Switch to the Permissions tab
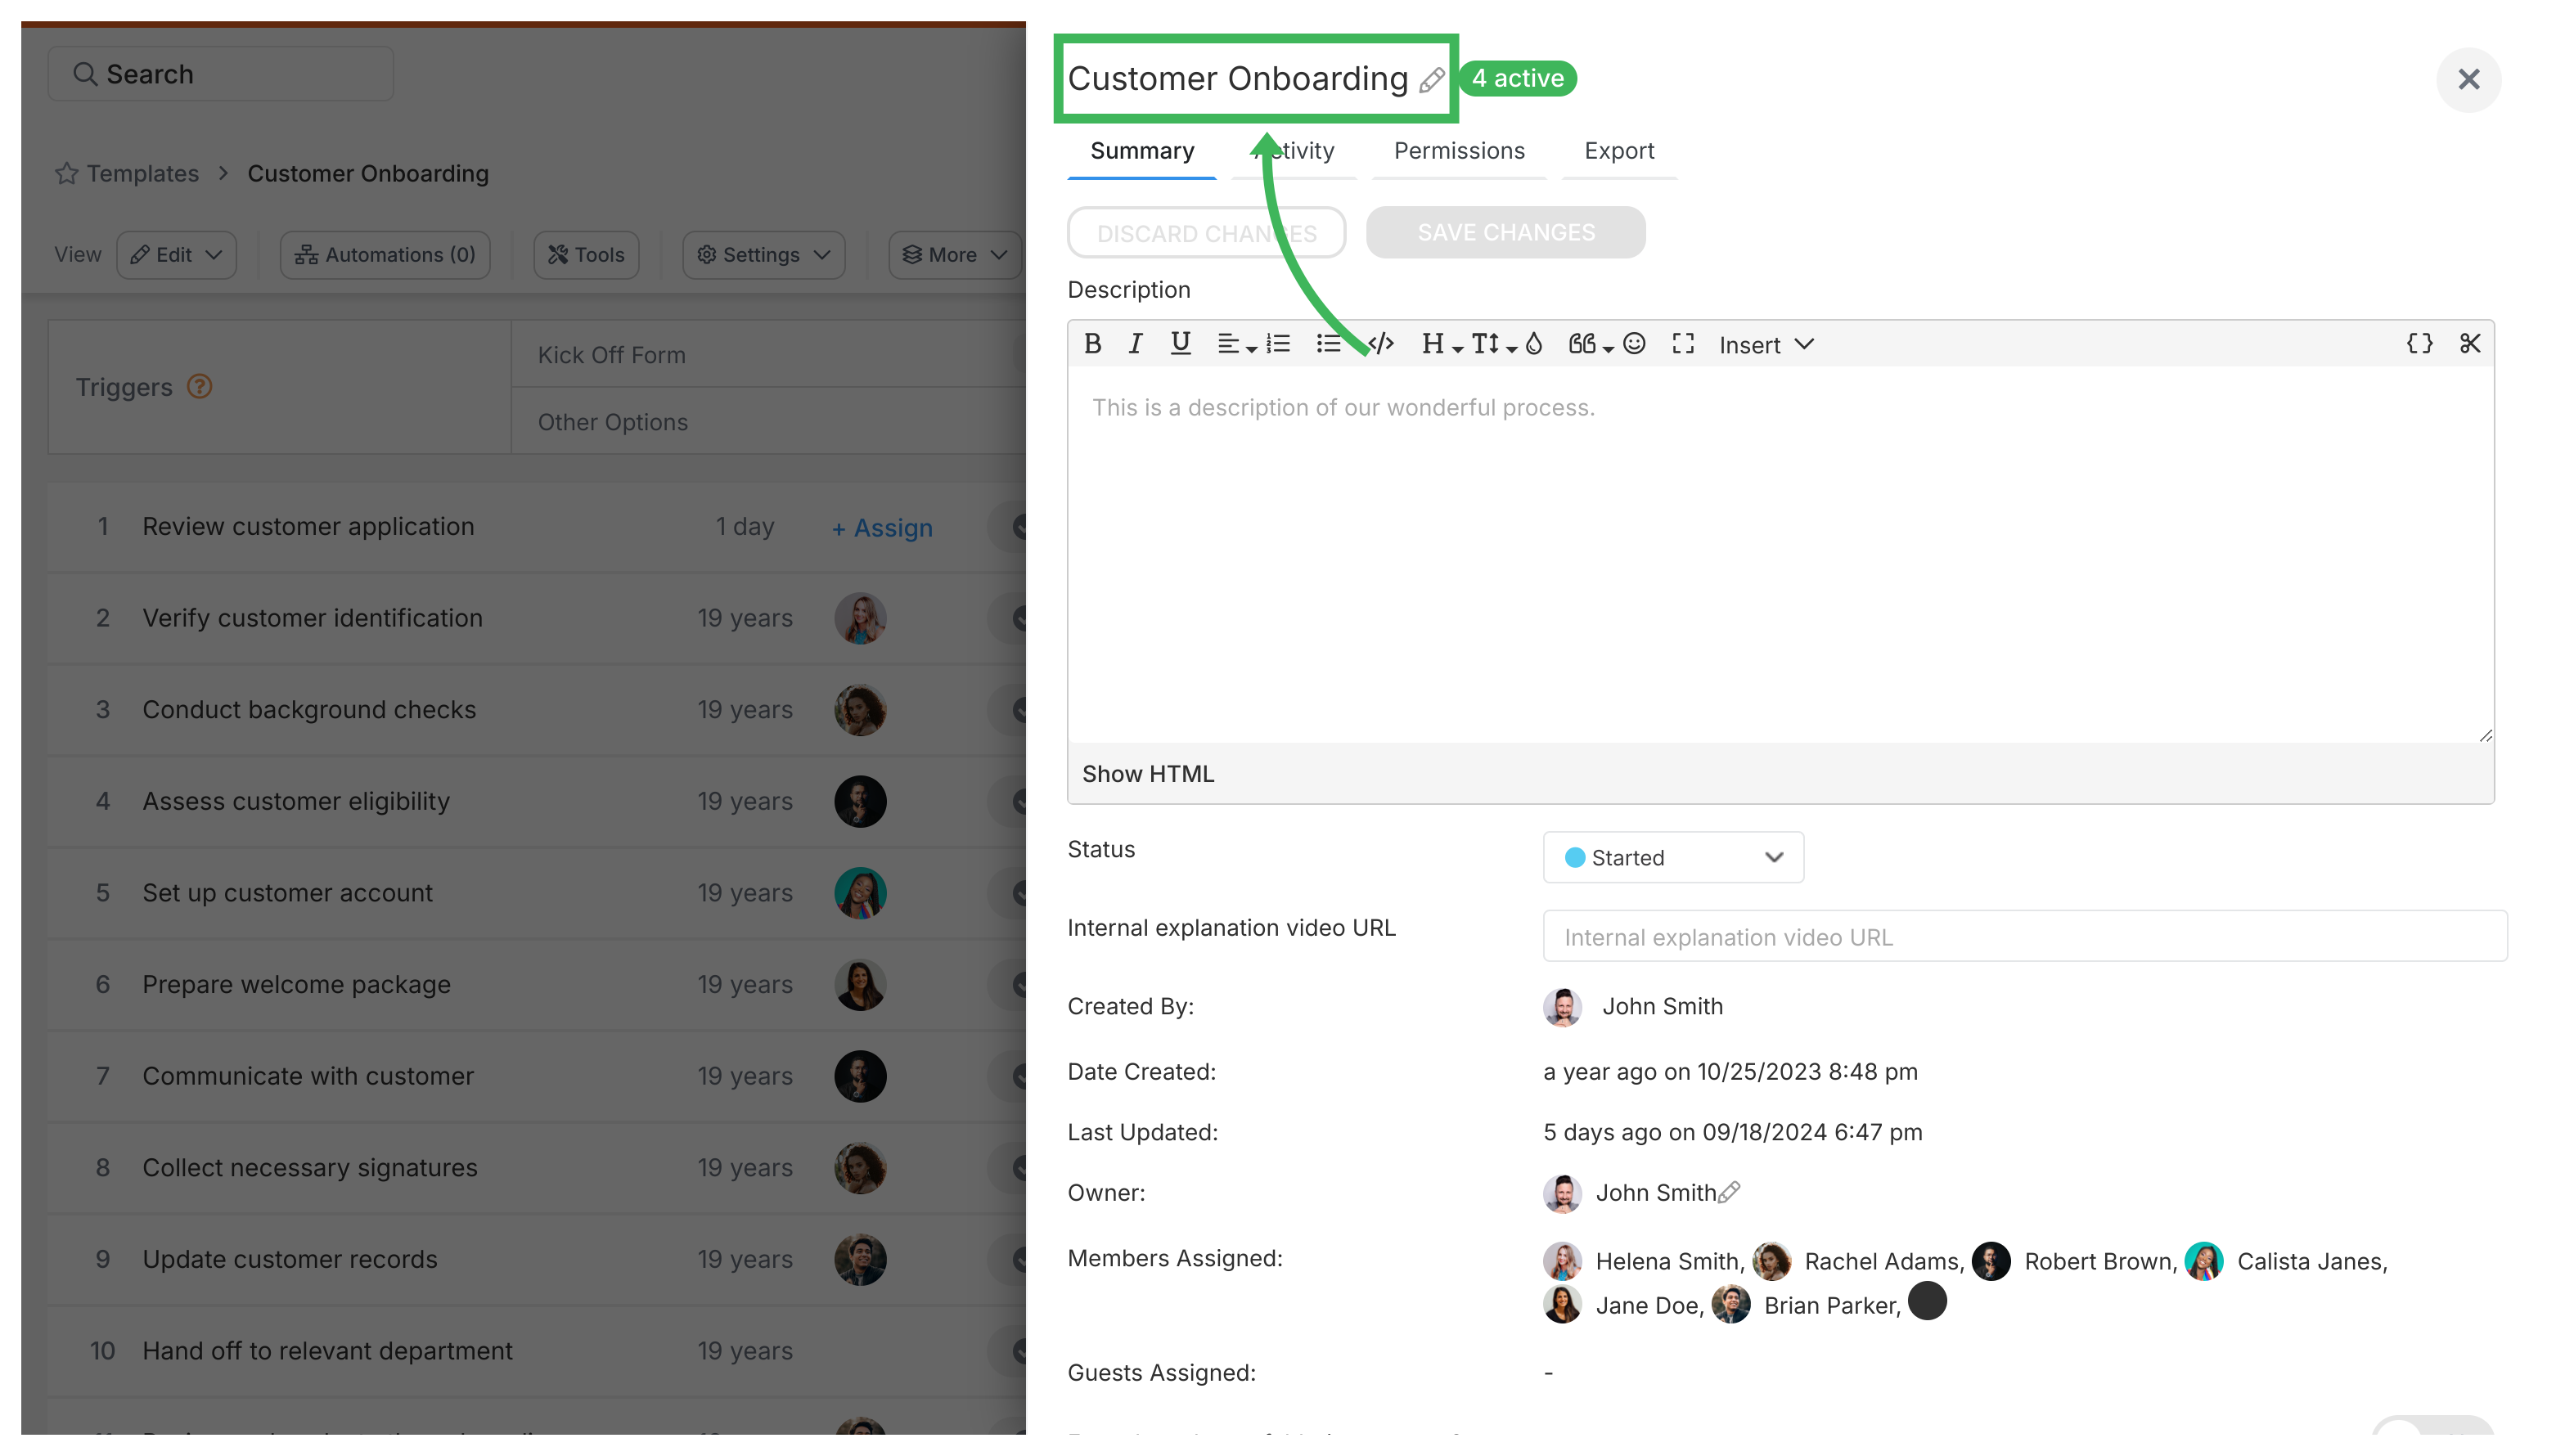 (1459, 149)
